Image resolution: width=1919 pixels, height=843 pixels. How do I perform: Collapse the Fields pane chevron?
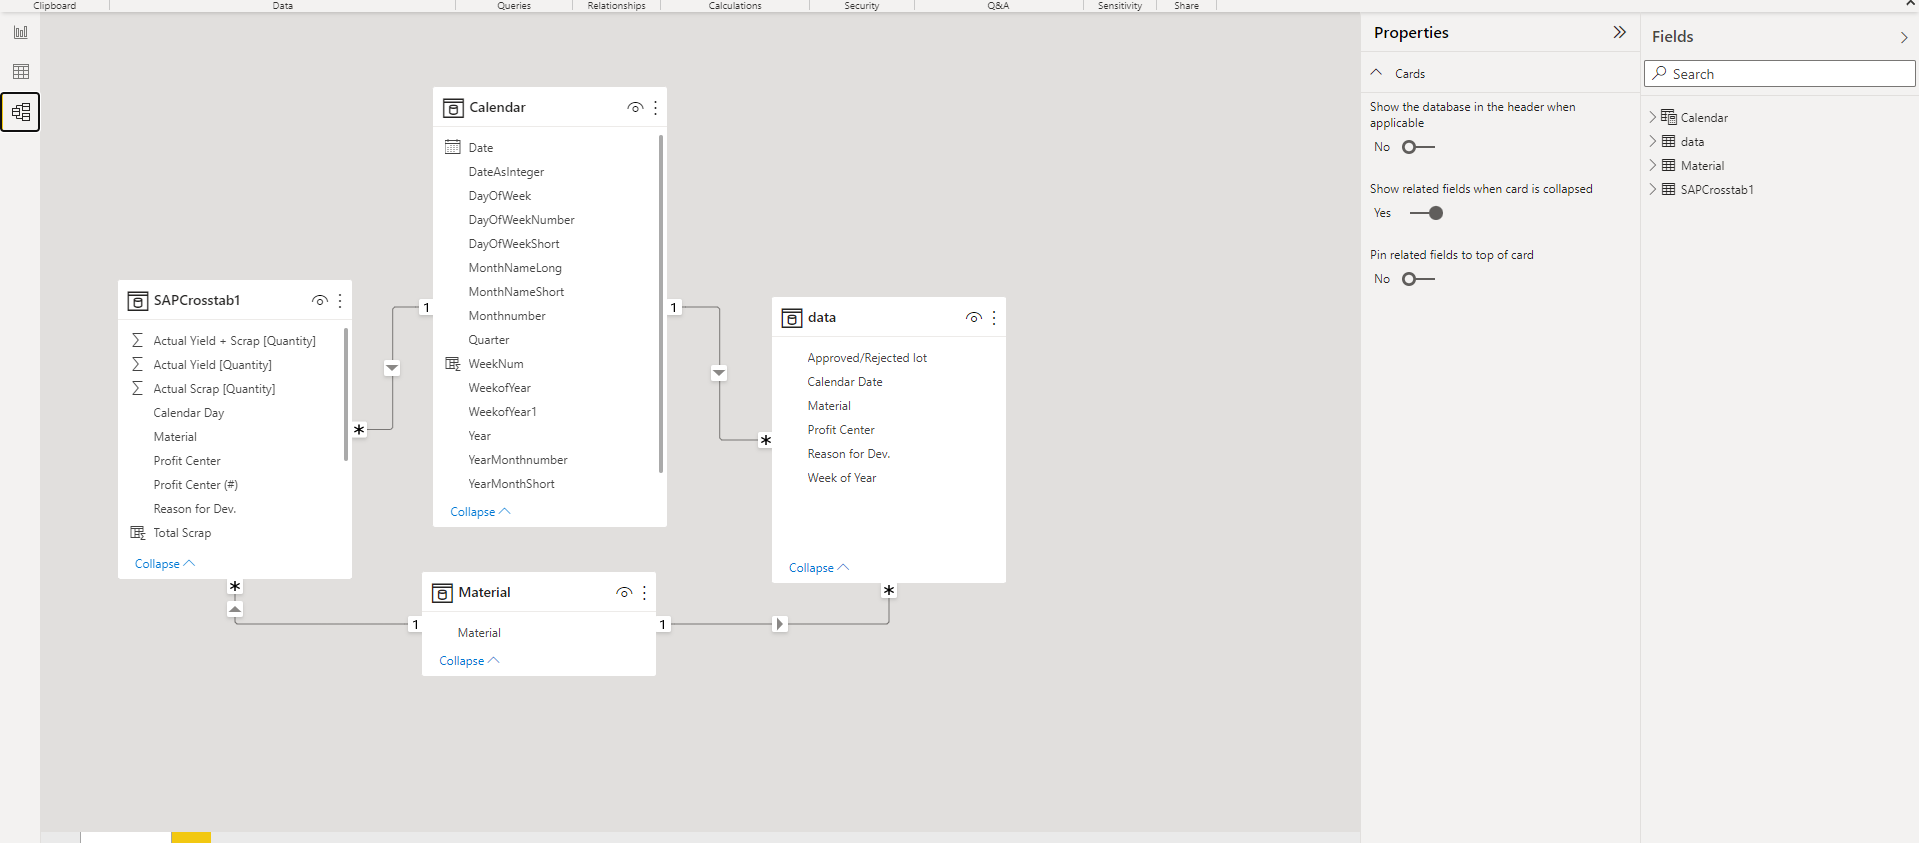click(1904, 37)
